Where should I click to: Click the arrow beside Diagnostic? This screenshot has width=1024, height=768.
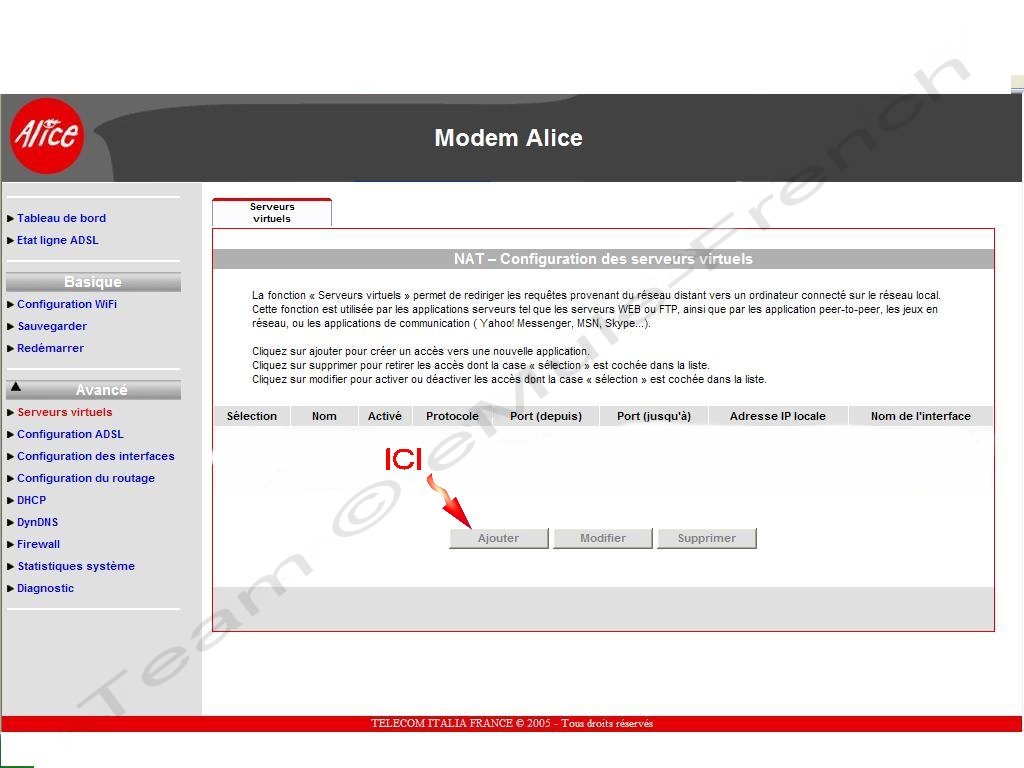click(10, 589)
